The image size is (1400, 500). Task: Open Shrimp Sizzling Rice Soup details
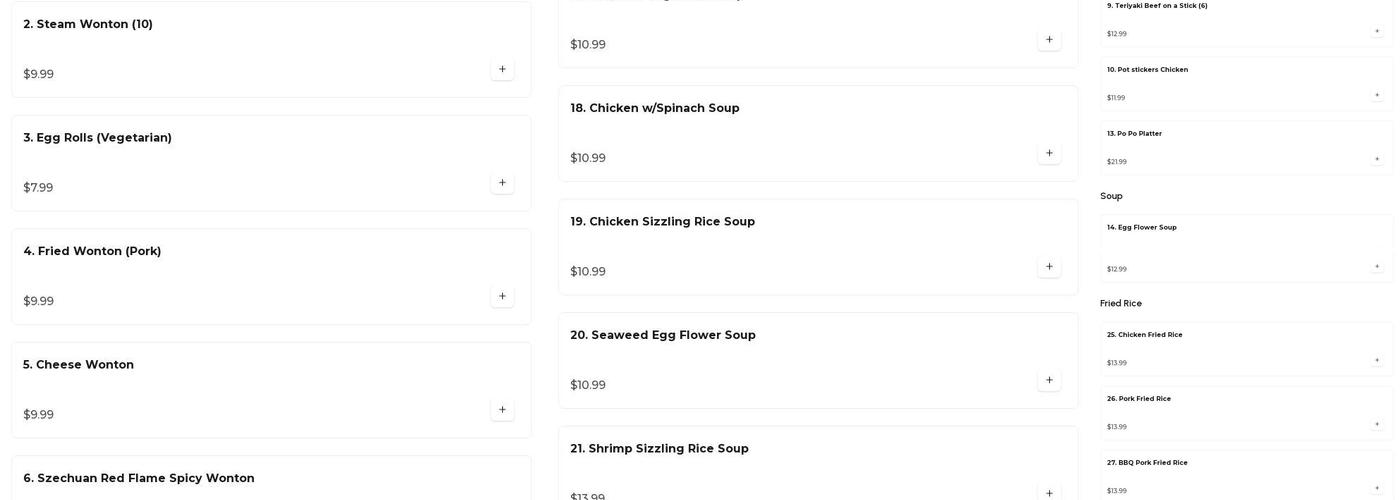pos(659,449)
